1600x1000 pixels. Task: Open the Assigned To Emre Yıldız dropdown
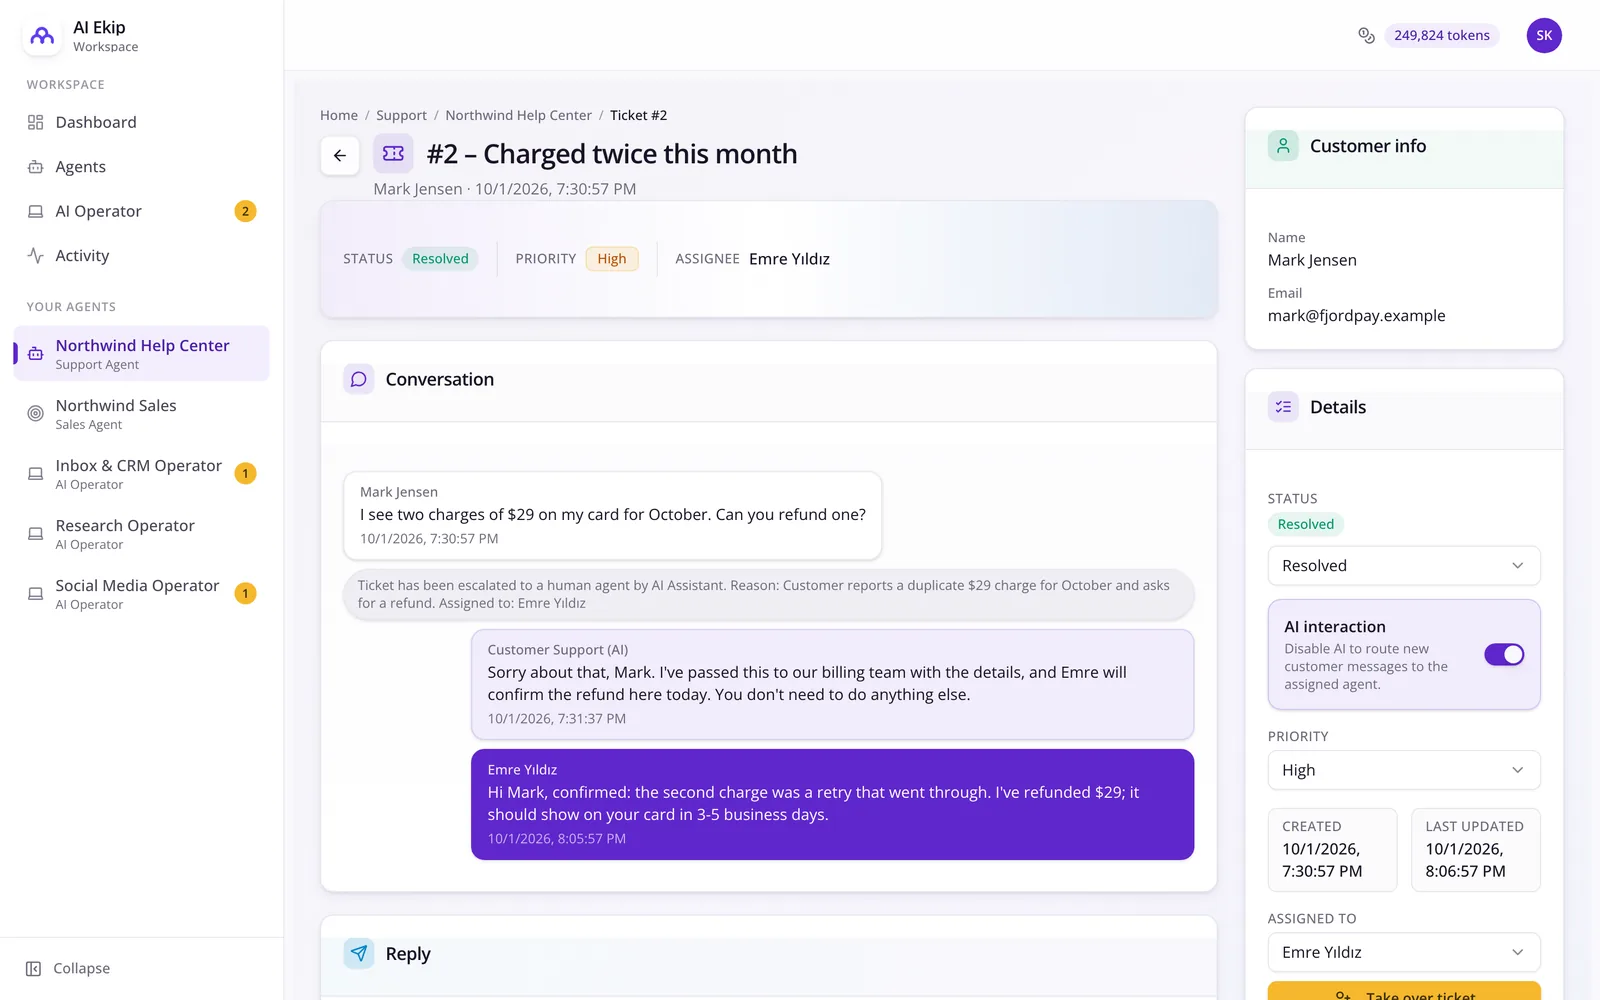pos(1404,952)
